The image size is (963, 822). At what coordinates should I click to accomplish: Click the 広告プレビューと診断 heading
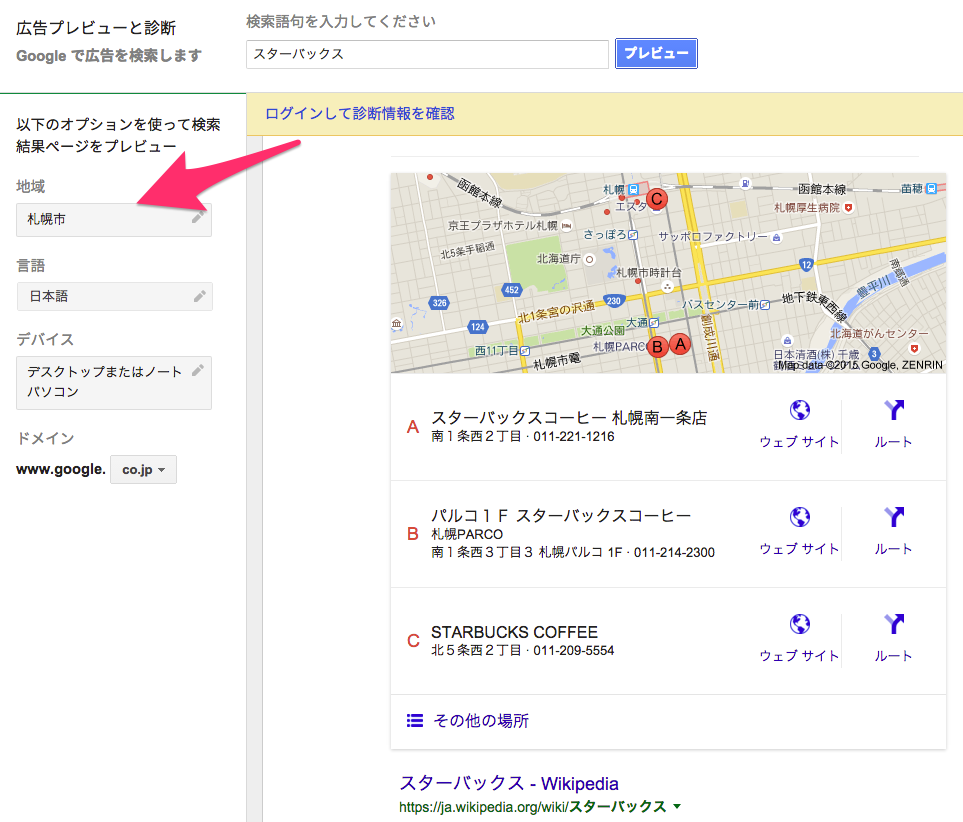(x=96, y=28)
